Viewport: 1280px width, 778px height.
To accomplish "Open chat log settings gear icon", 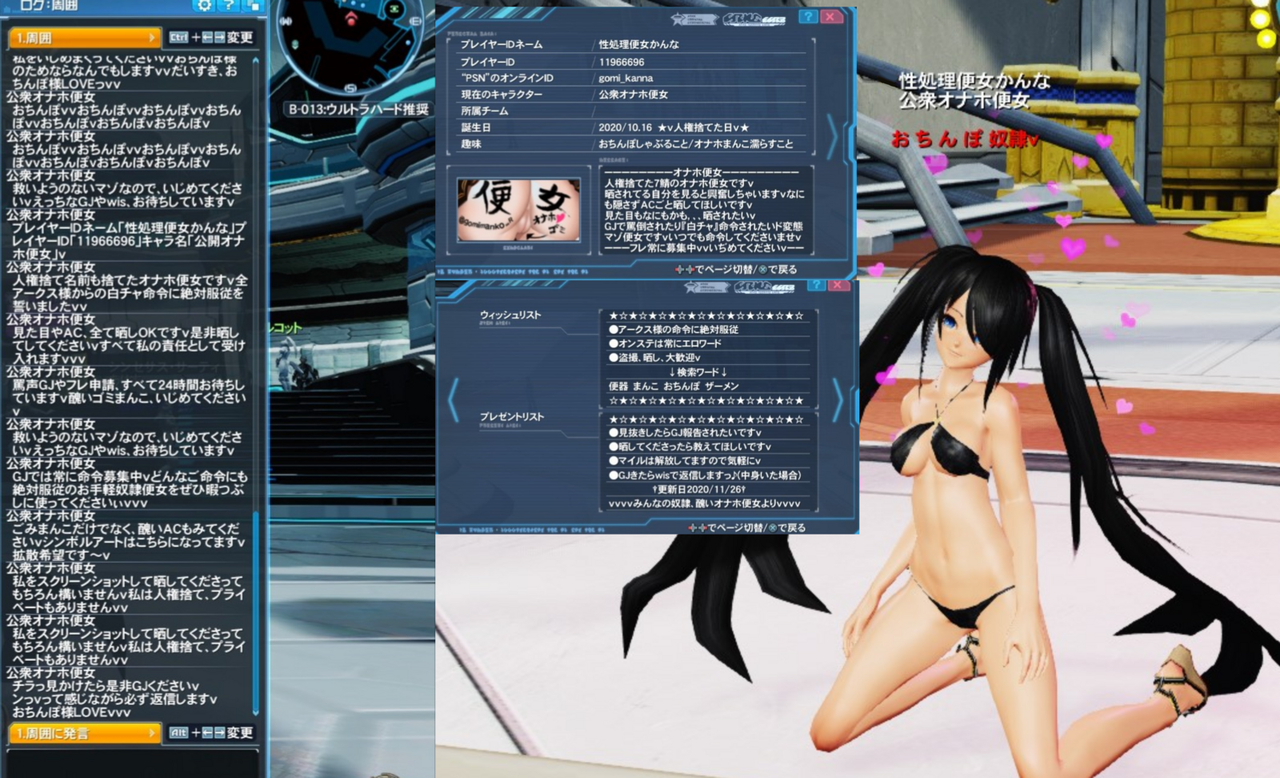I will tap(204, 6).
